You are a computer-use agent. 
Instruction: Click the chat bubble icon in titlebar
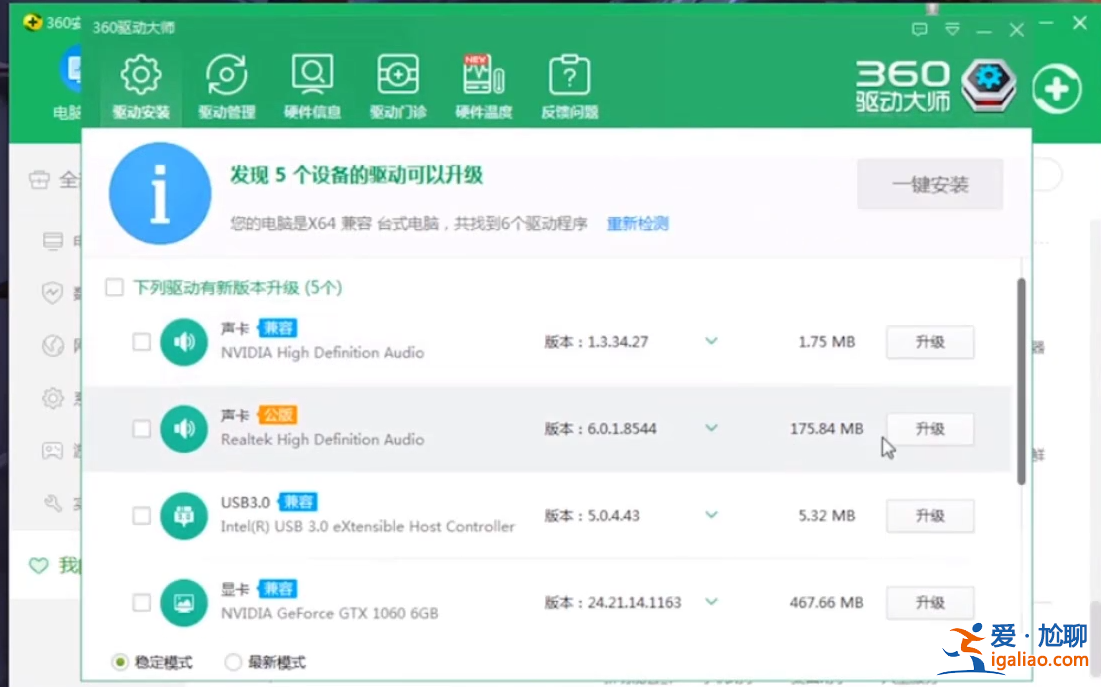919,30
